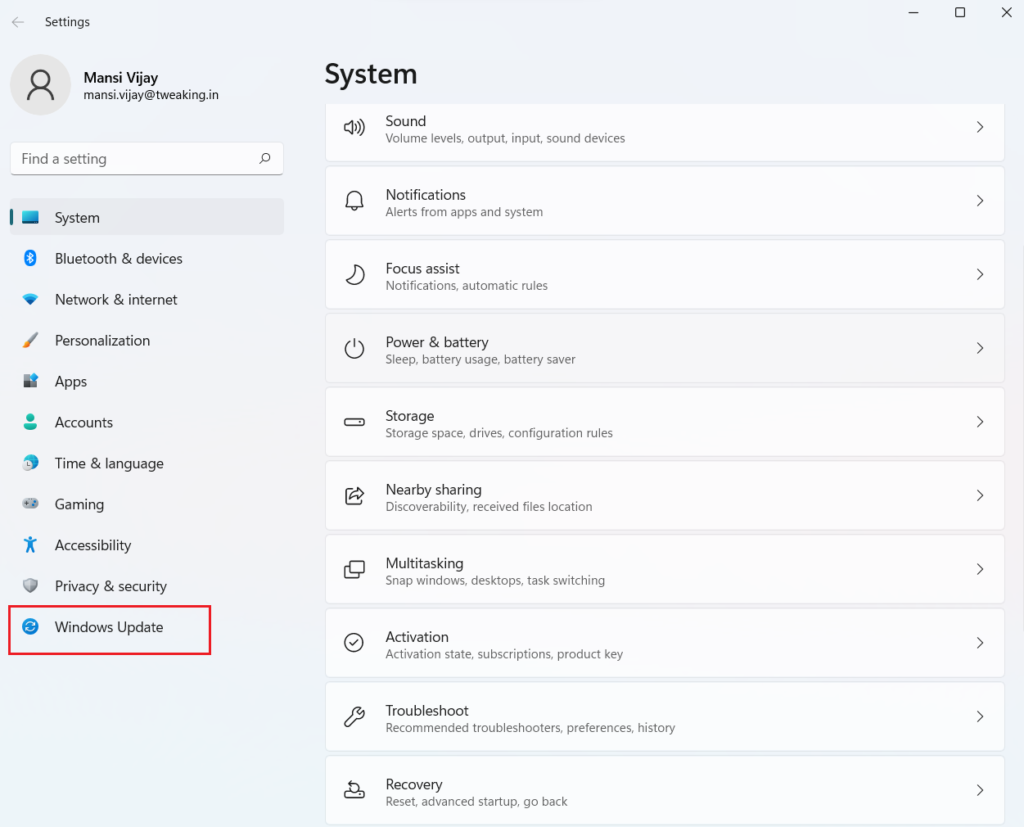
Task: Minimize the Settings window
Action: point(914,12)
